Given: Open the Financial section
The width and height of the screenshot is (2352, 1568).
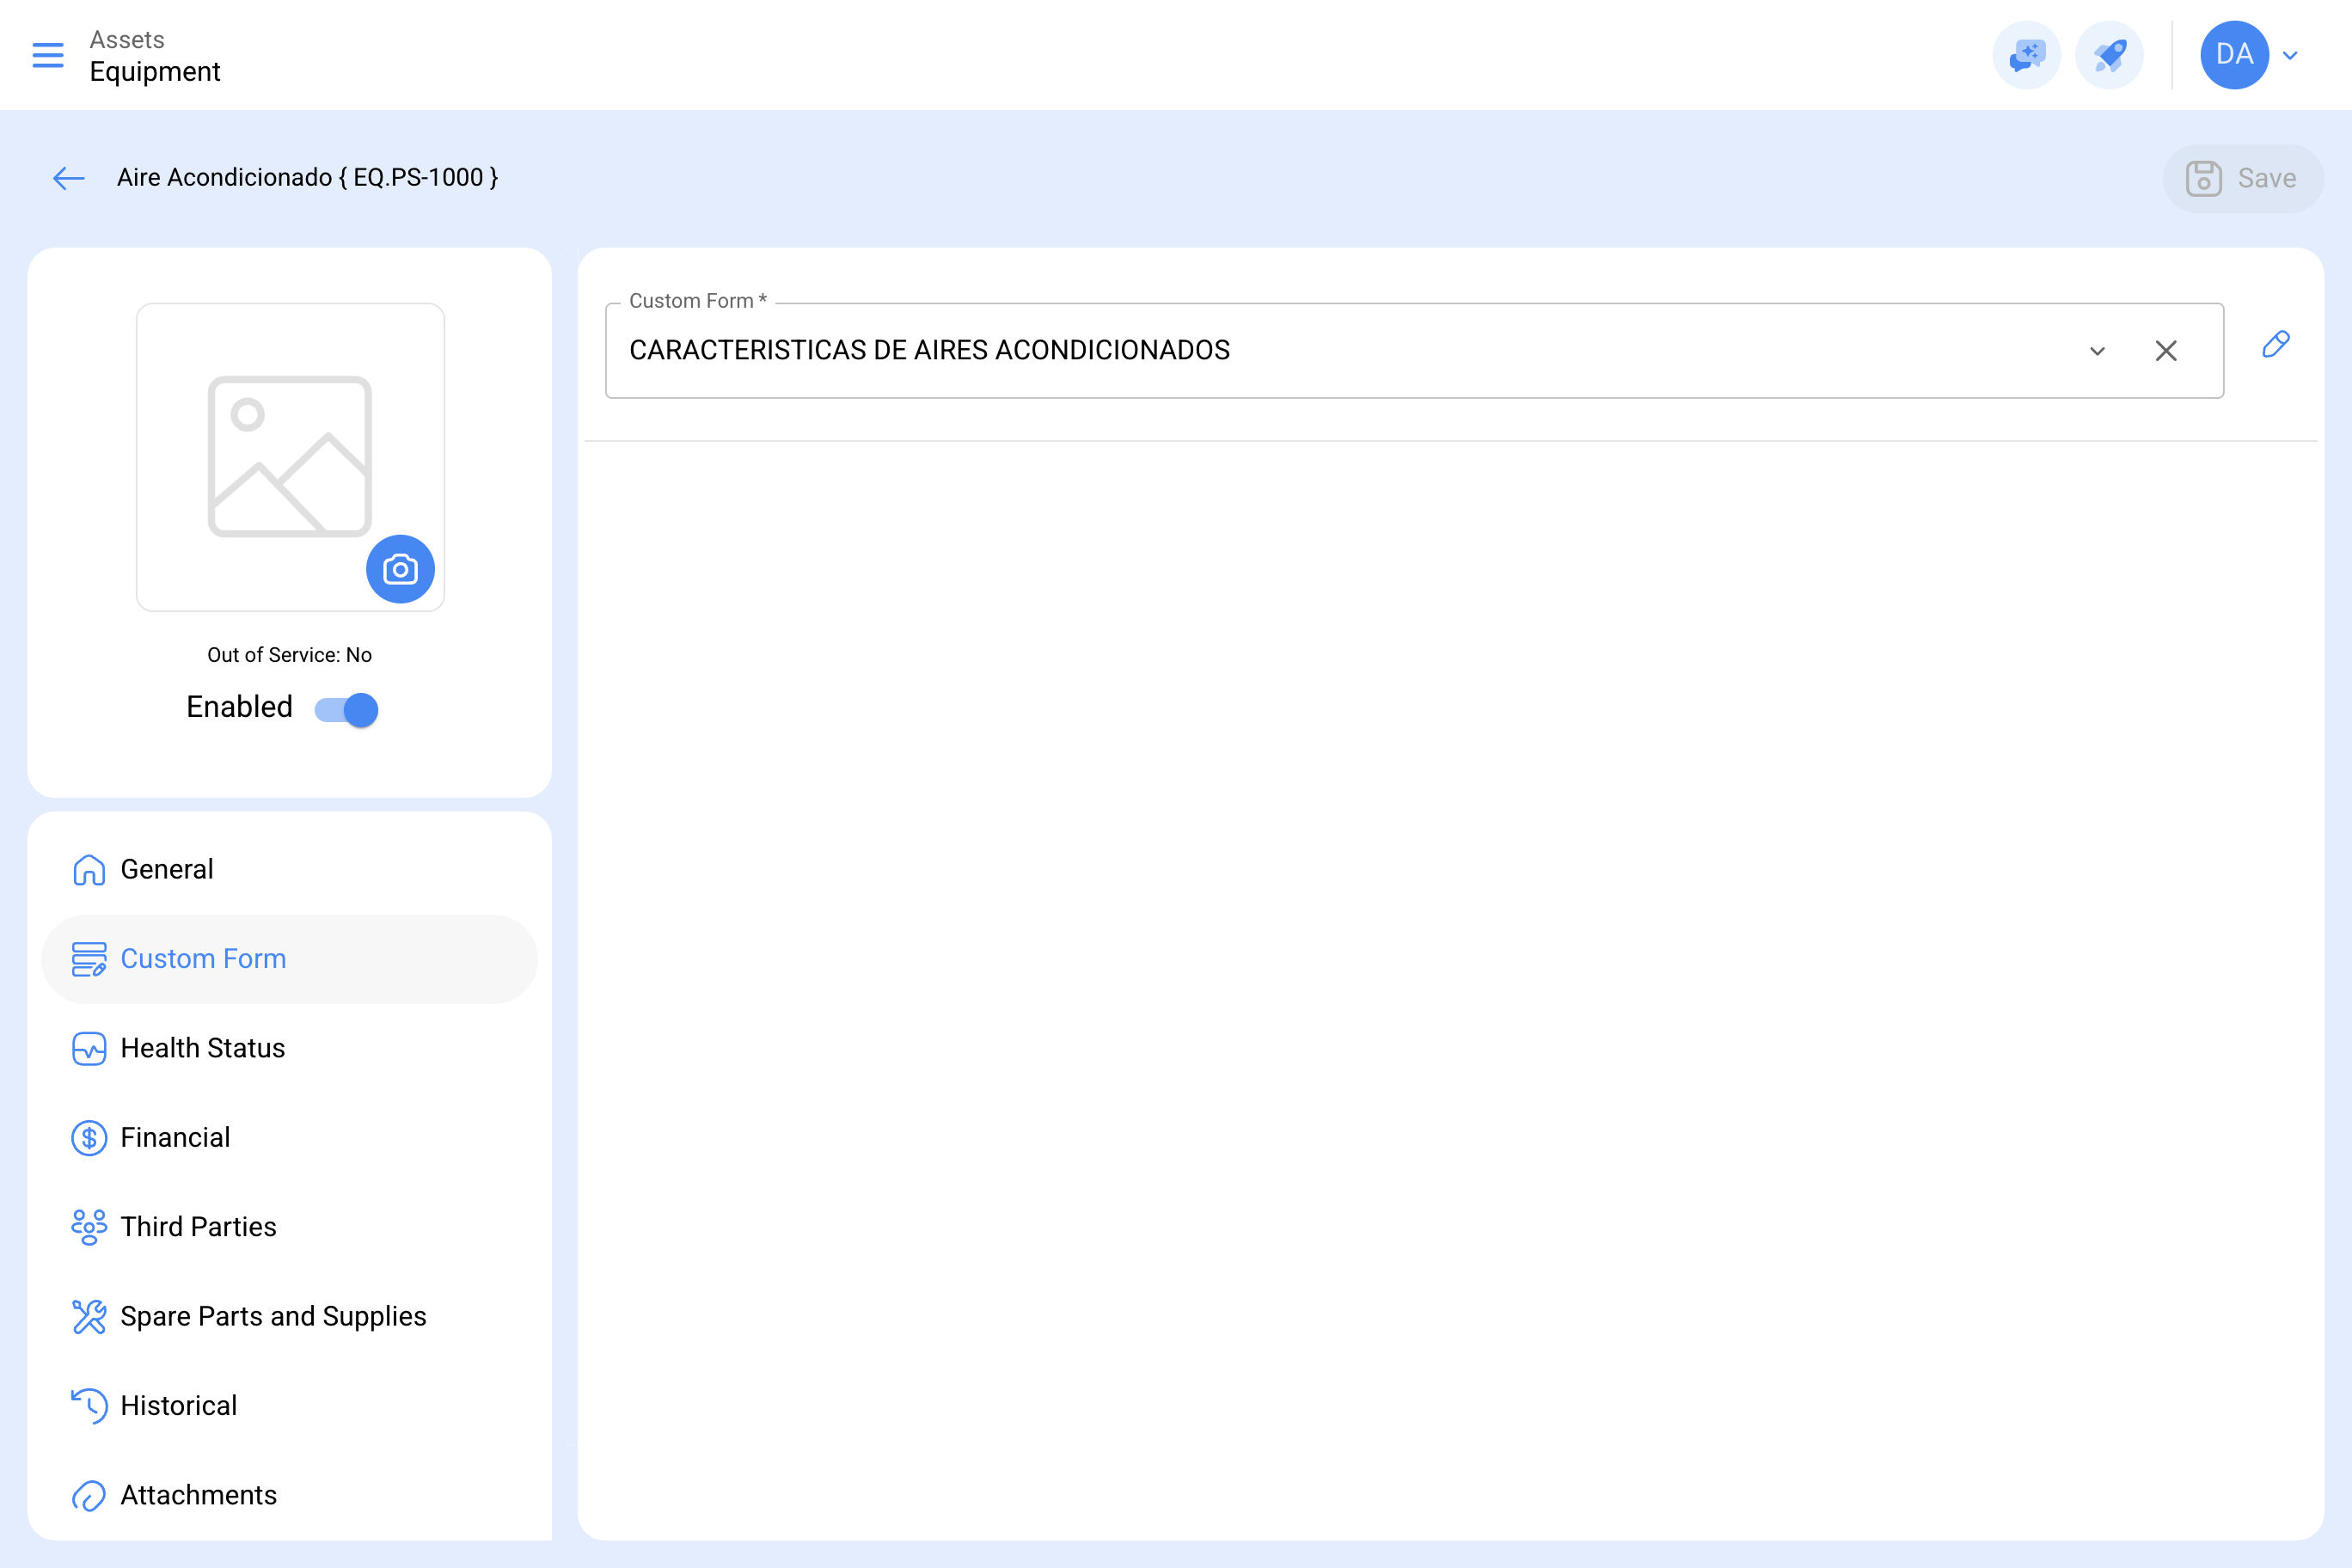Looking at the screenshot, I should [290, 1137].
